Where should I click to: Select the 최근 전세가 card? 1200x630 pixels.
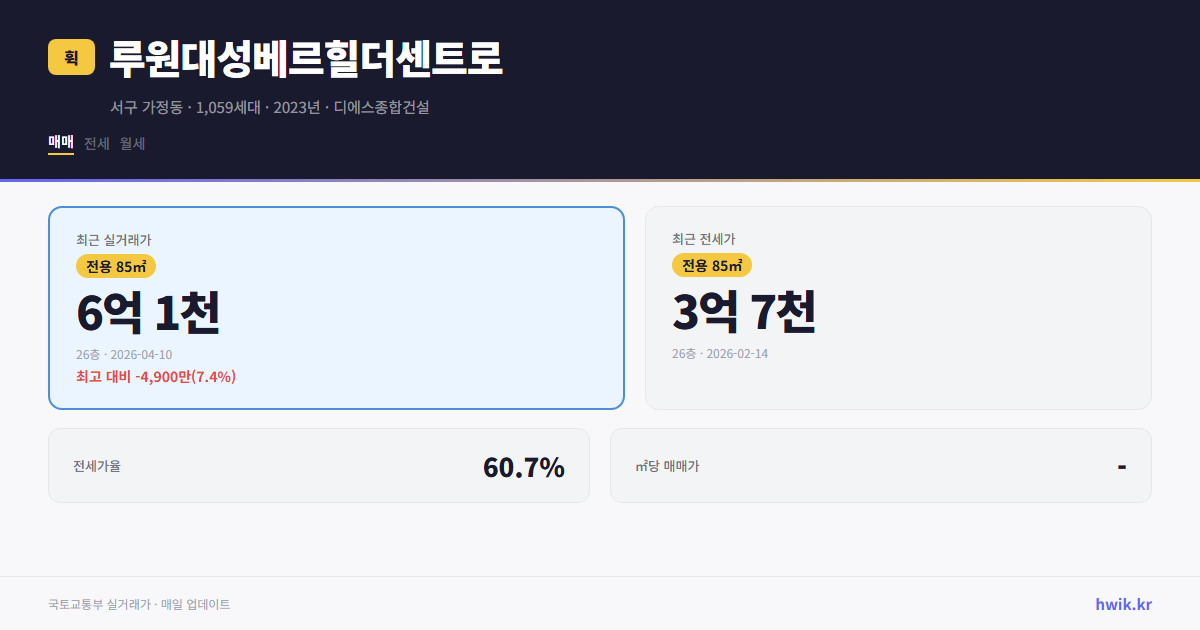tap(898, 307)
